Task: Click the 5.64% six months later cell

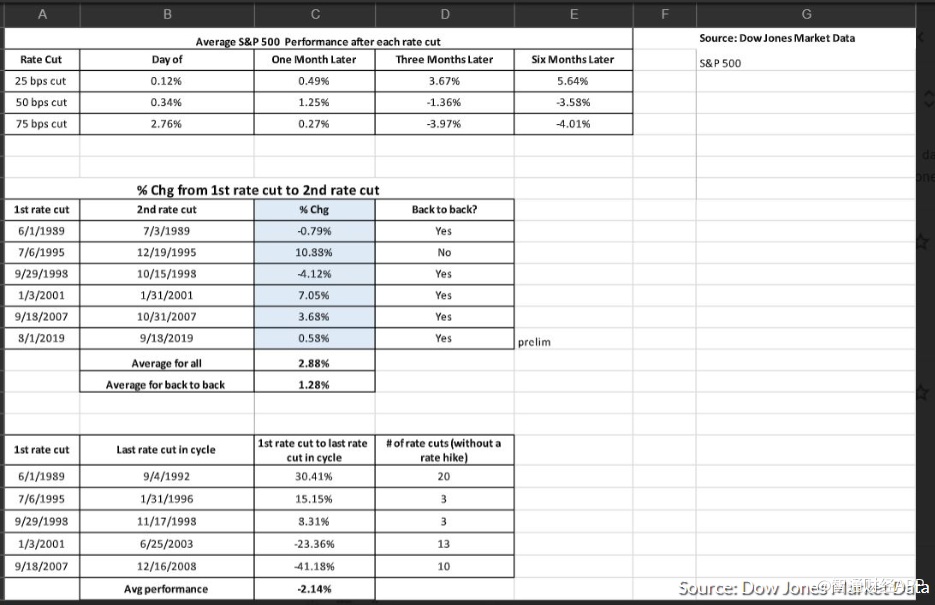Action: (x=573, y=81)
